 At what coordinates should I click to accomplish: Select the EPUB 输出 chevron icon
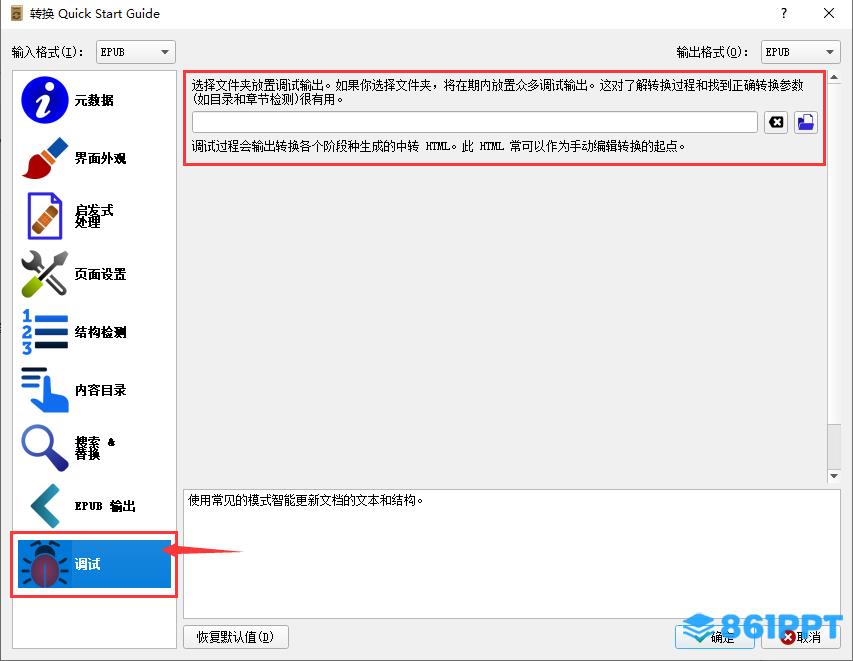(45, 506)
